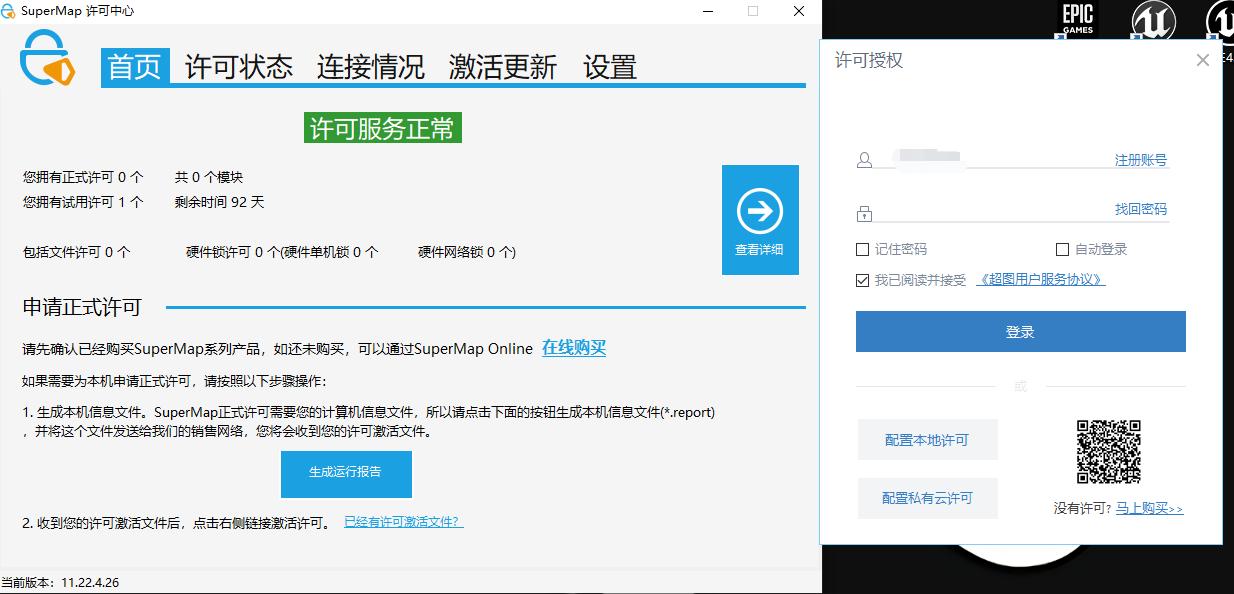
Task: Click the SuperMap lock logo in the header
Action: [48, 59]
